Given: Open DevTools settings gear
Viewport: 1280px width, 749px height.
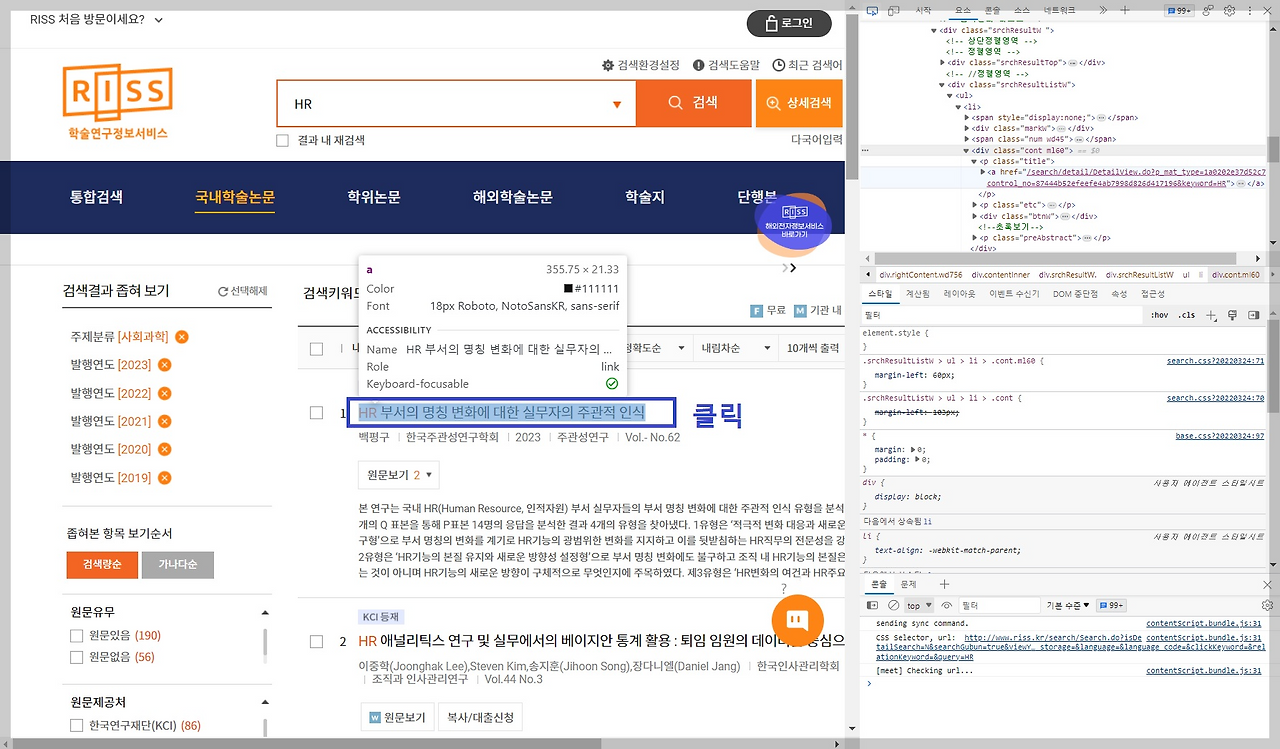Looking at the screenshot, I should click(1230, 10).
